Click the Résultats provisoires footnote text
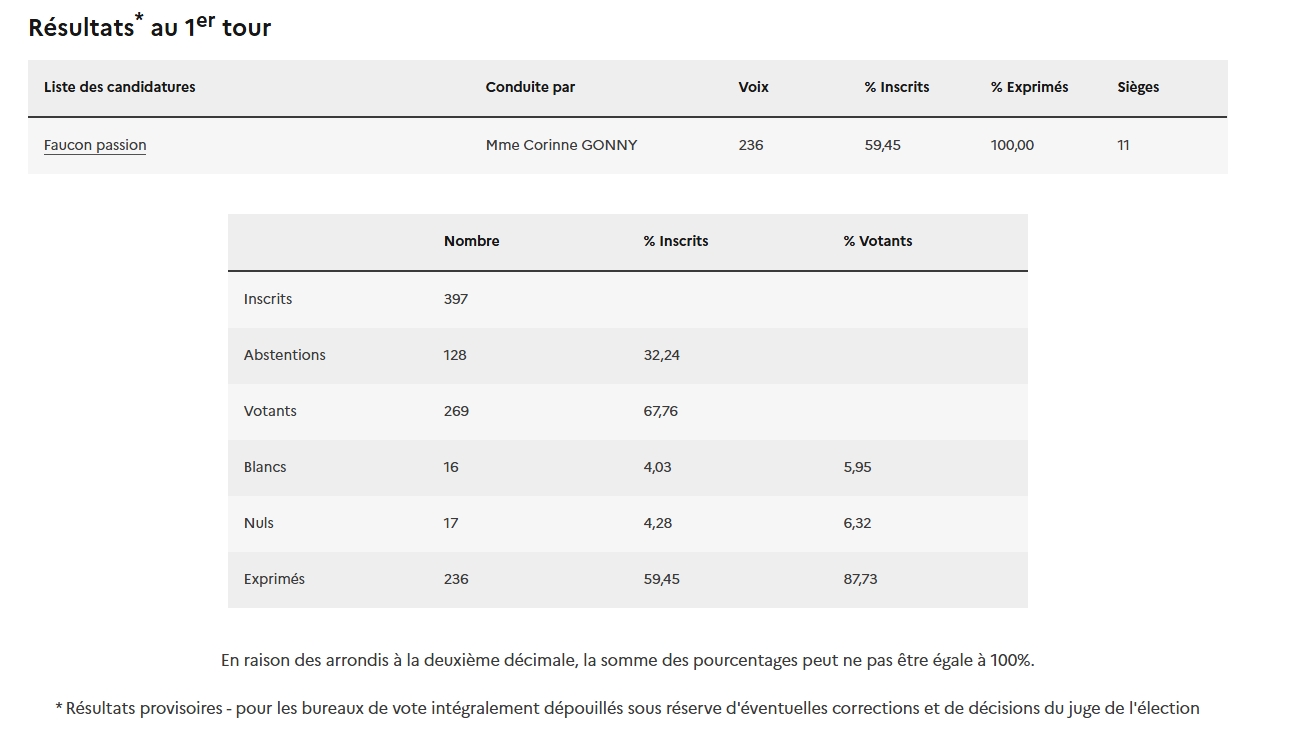 pos(627,708)
